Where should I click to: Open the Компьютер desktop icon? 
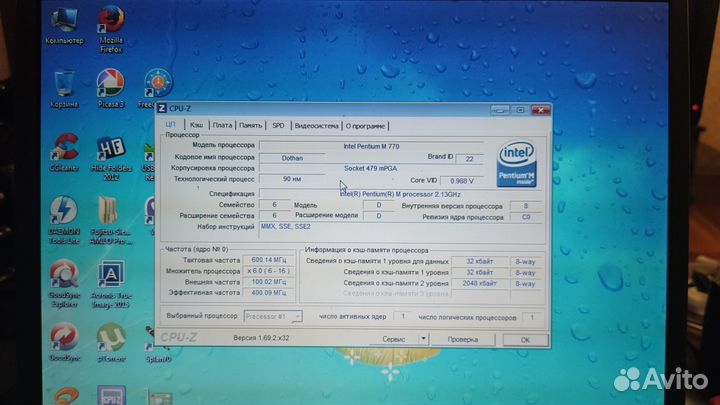(x=64, y=25)
